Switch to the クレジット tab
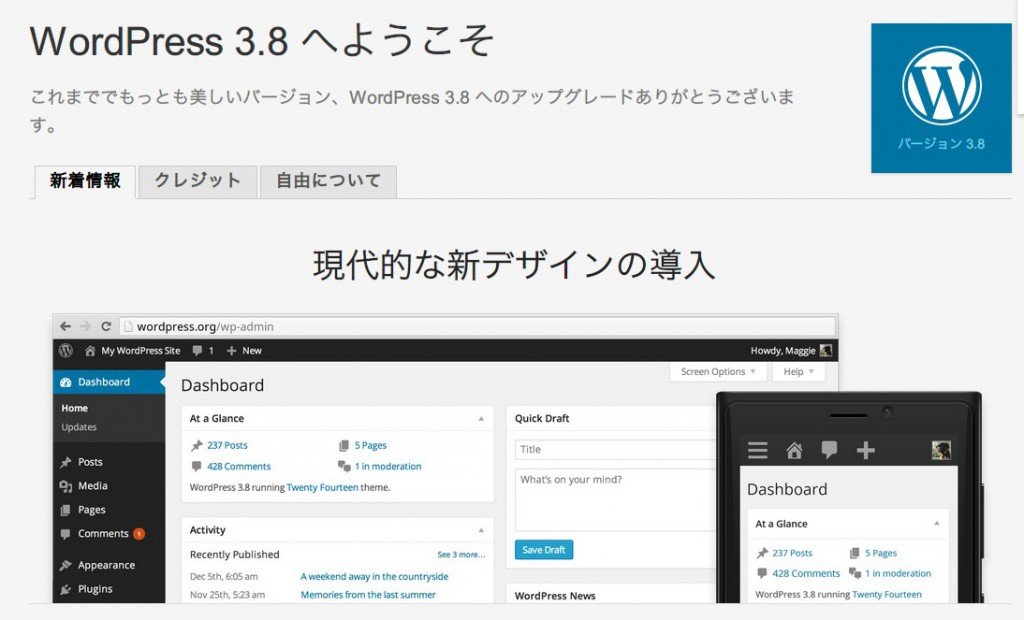 (197, 181)
